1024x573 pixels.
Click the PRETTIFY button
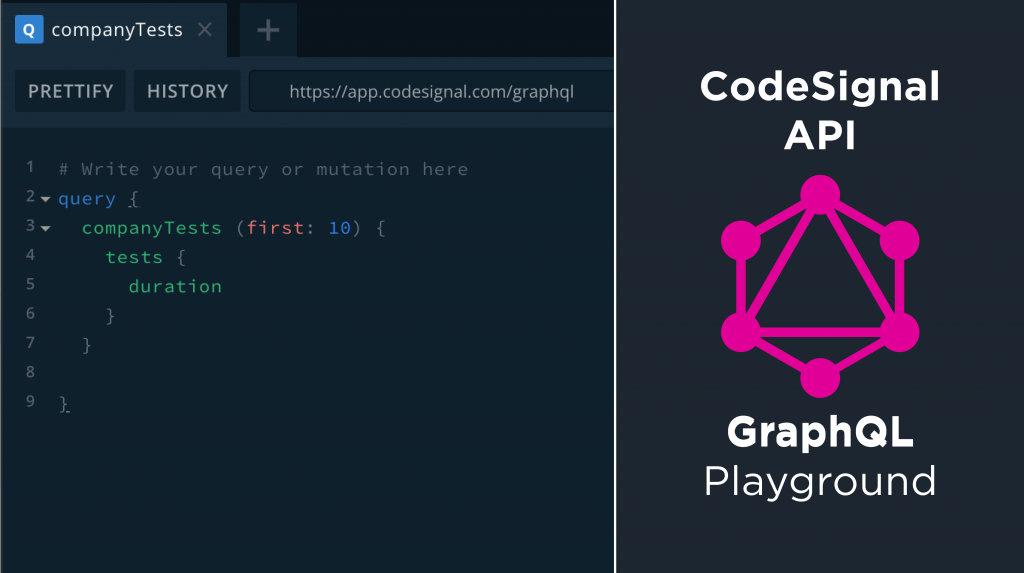71,91
